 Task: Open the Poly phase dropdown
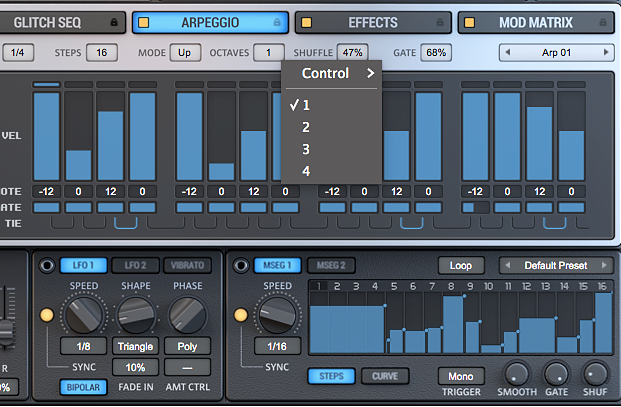point(187,346)
